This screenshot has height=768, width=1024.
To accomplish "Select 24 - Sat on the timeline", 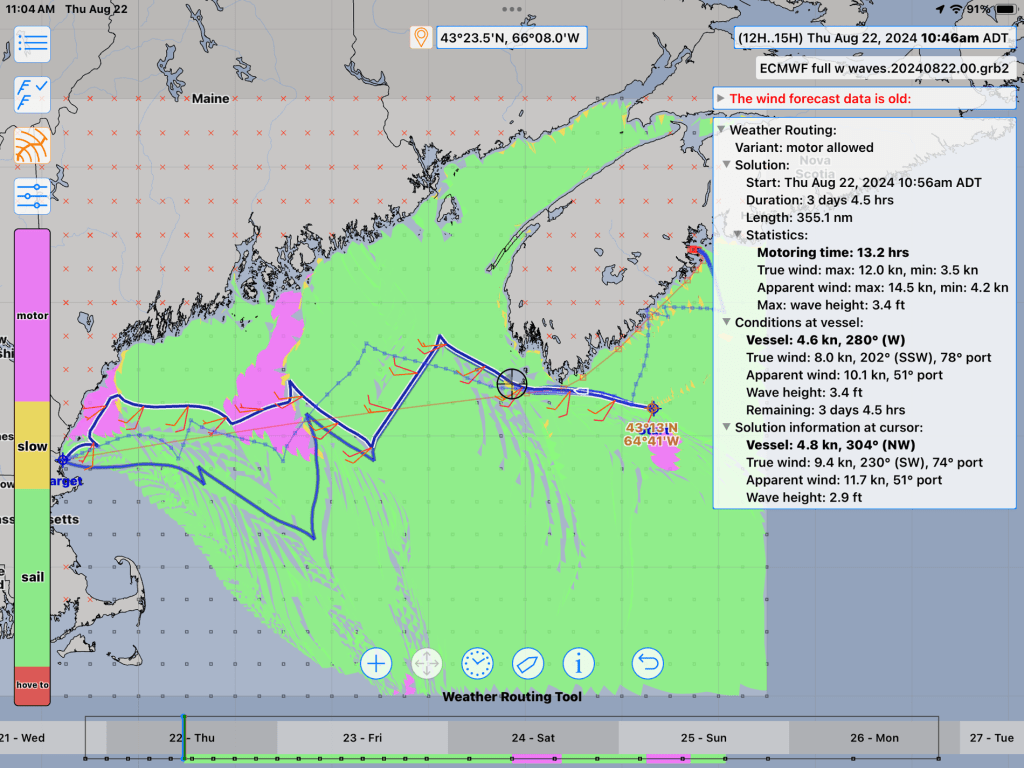I will click(533, 738).
